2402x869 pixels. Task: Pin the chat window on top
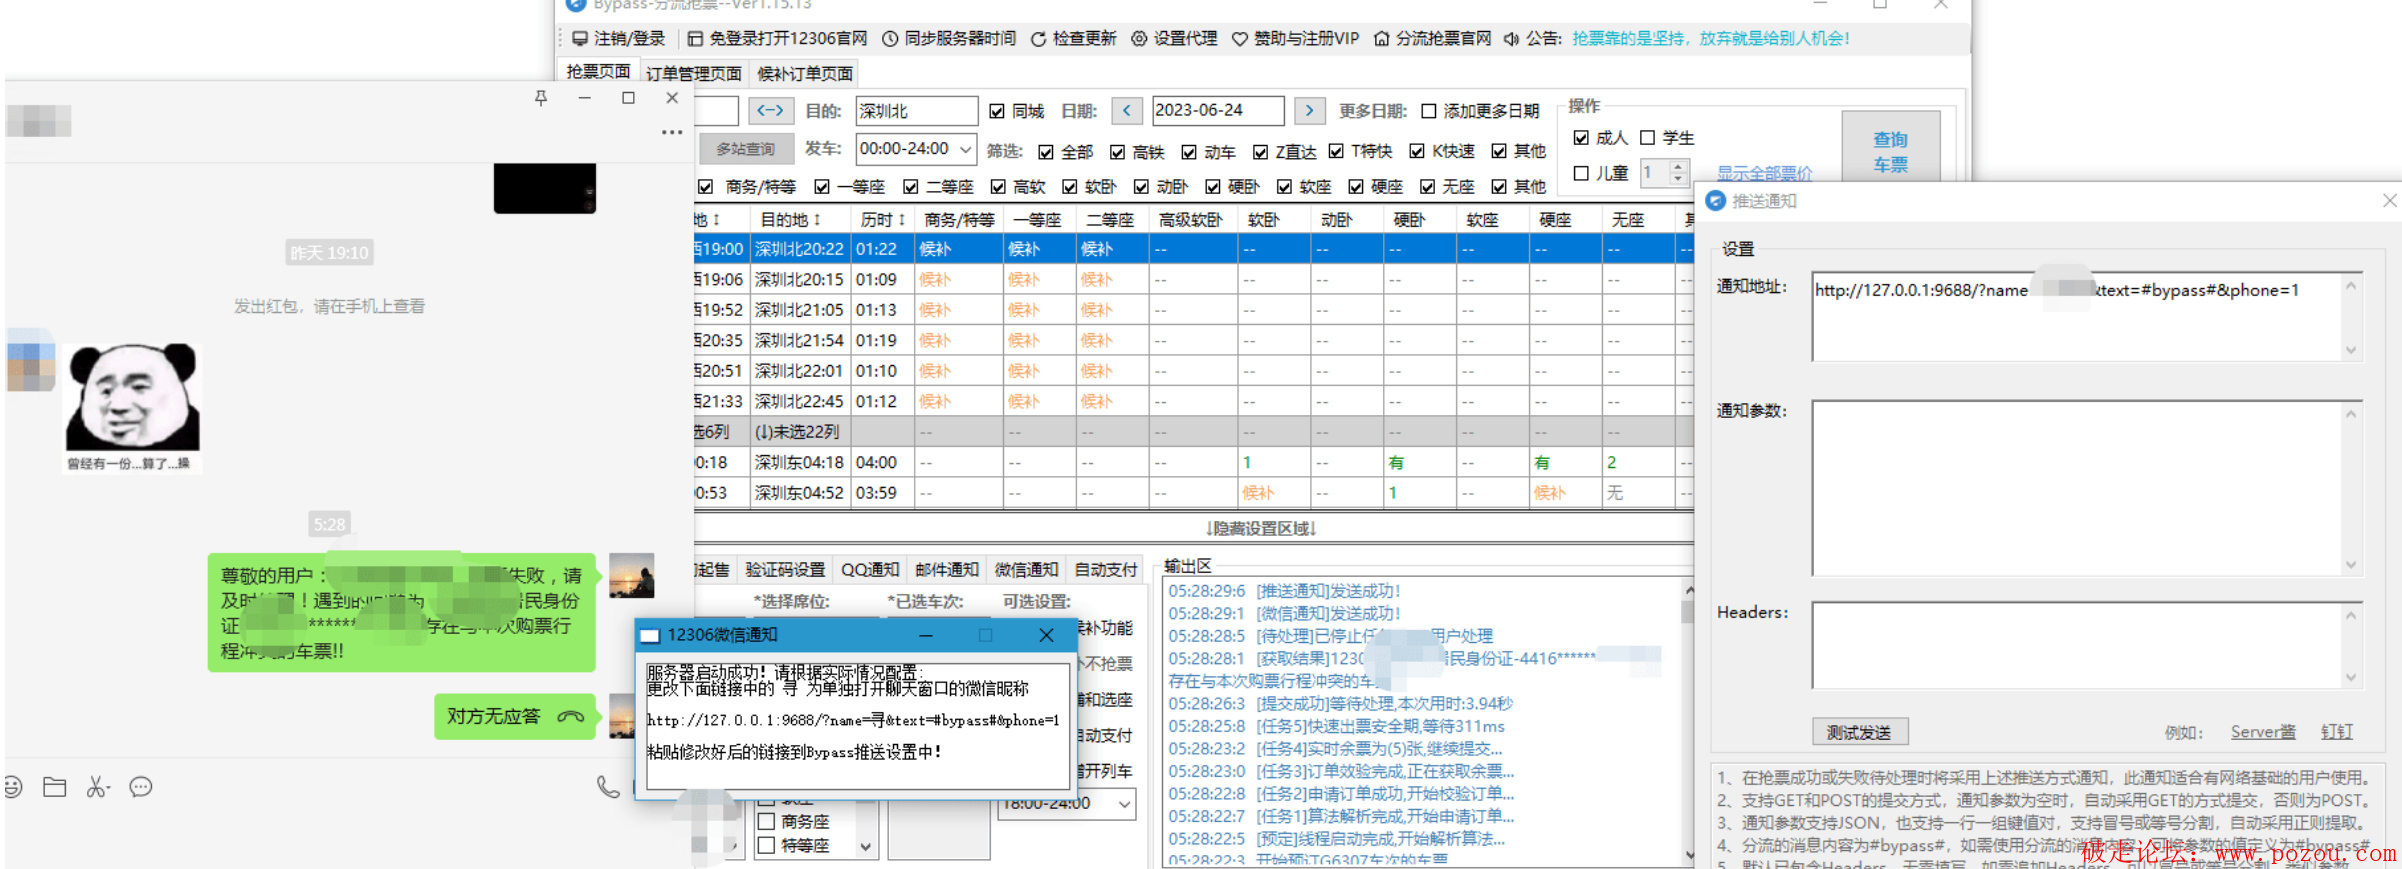pyautogui.click(x=541, y=98)
